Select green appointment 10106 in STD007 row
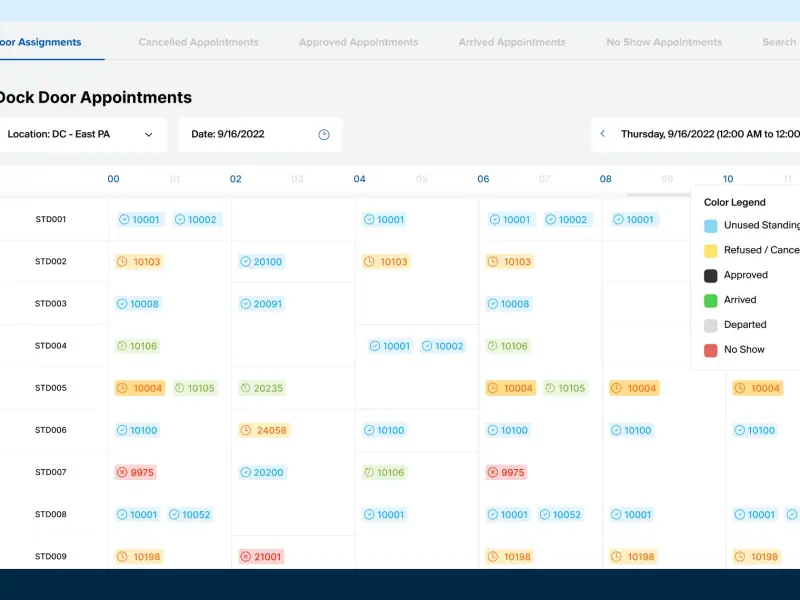Screen dimensions: 800x600 click(384, 473)
